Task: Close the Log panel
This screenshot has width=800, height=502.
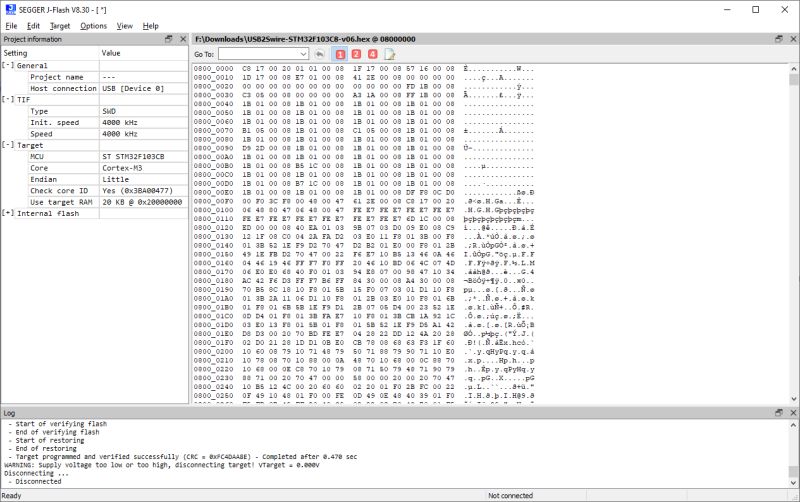Action: click(793, 412)
